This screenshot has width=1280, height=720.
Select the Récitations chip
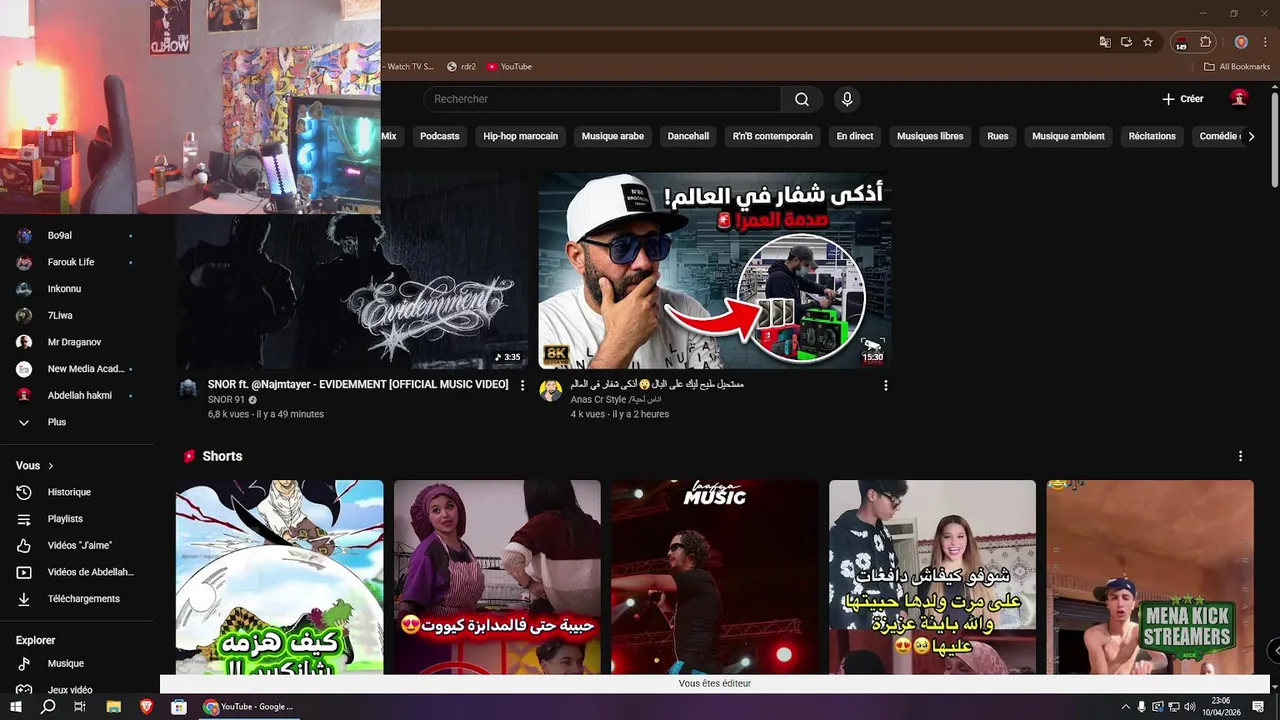(x=1152, y=136)
